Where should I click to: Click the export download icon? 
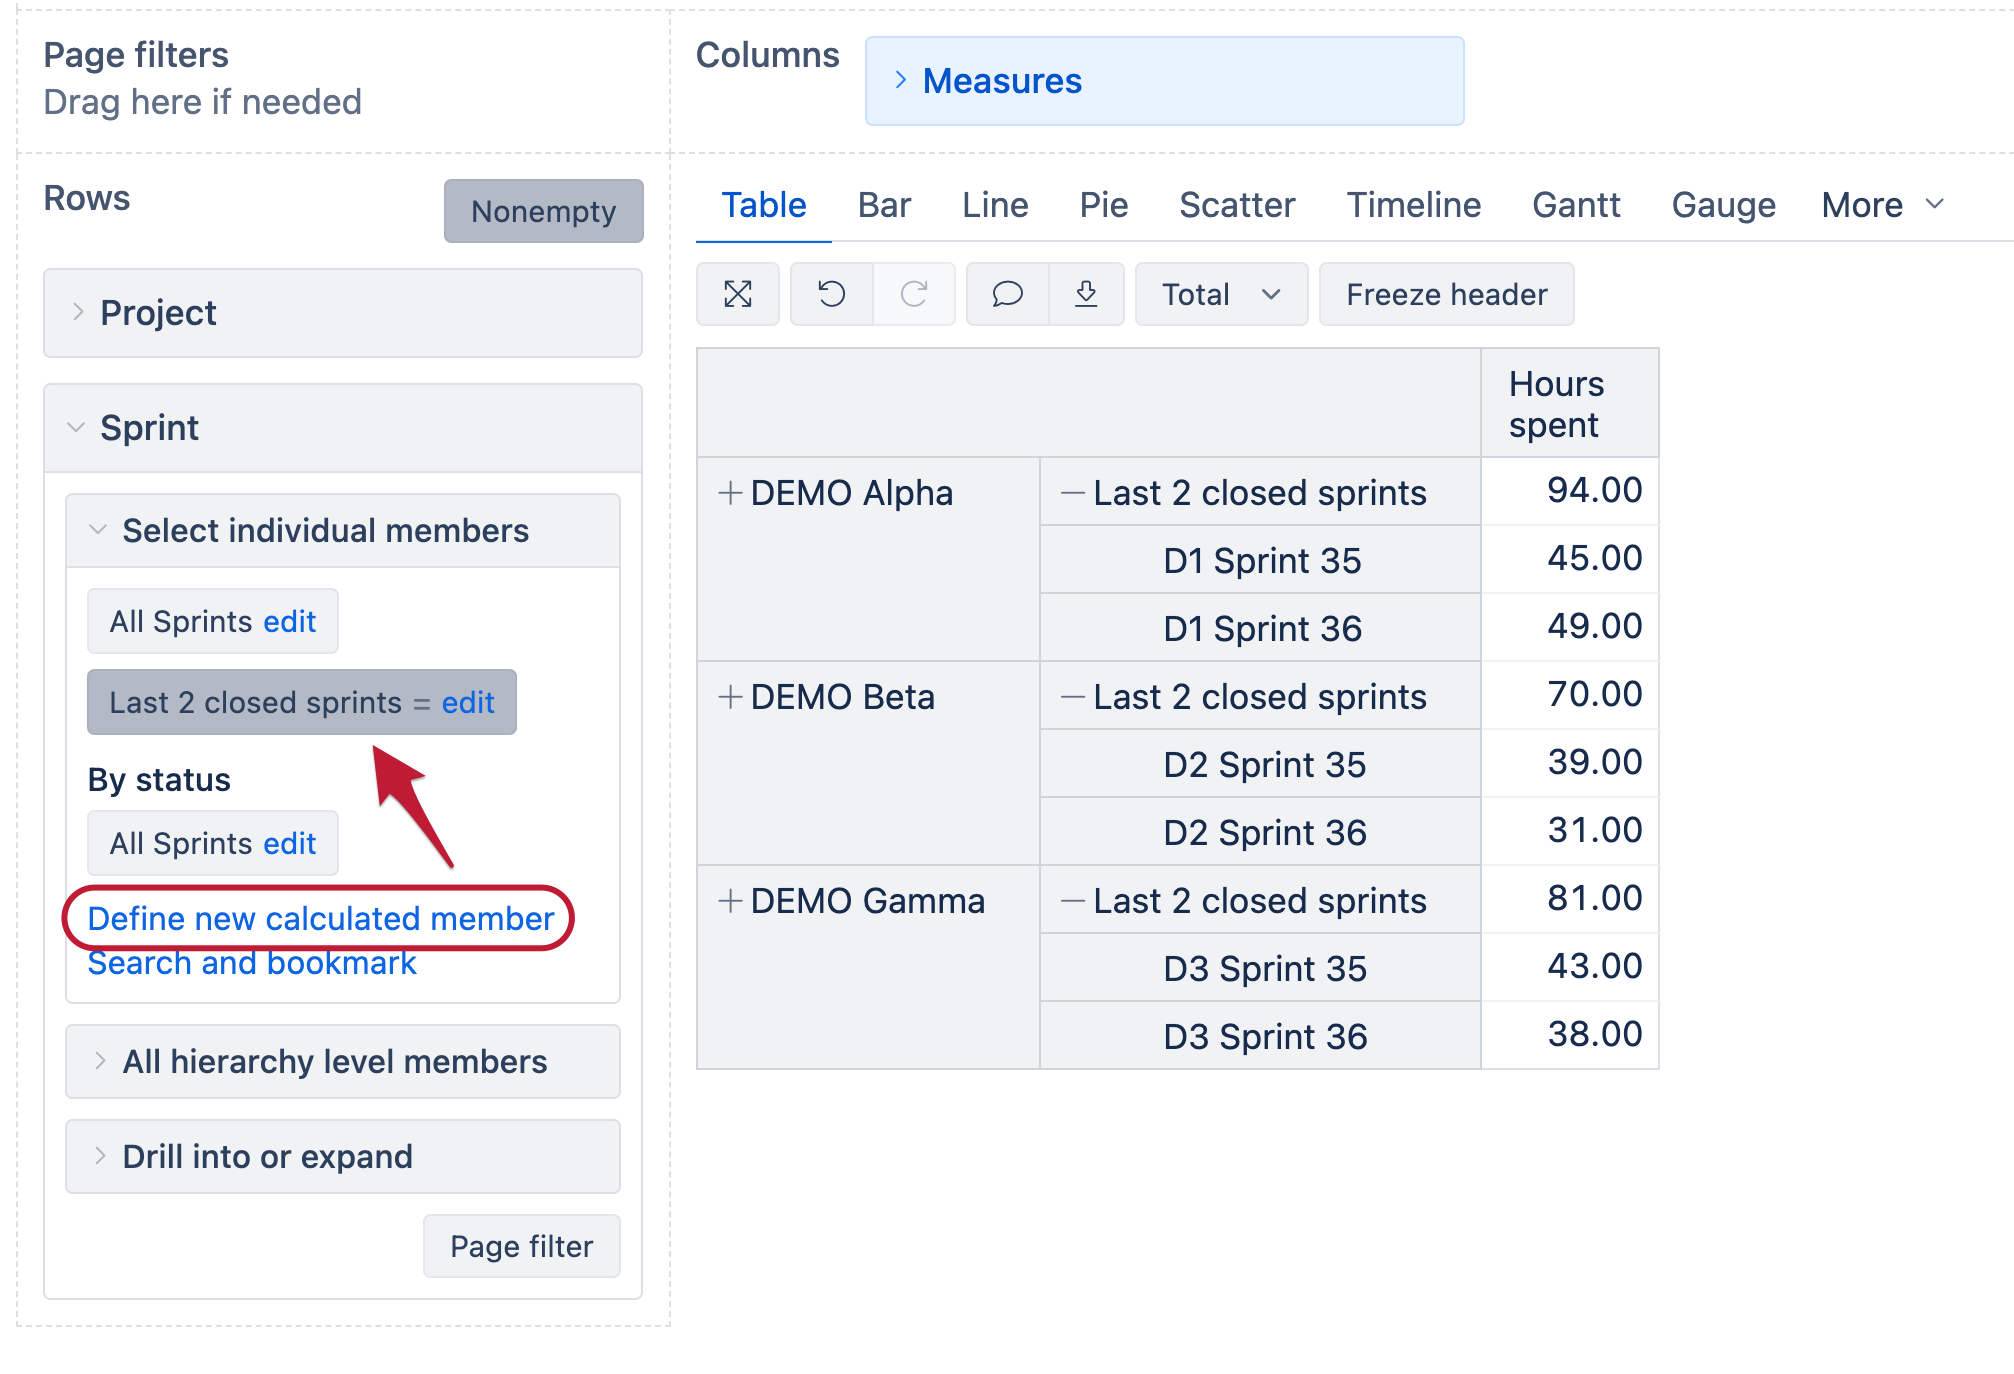click(x=1086, y=294)
